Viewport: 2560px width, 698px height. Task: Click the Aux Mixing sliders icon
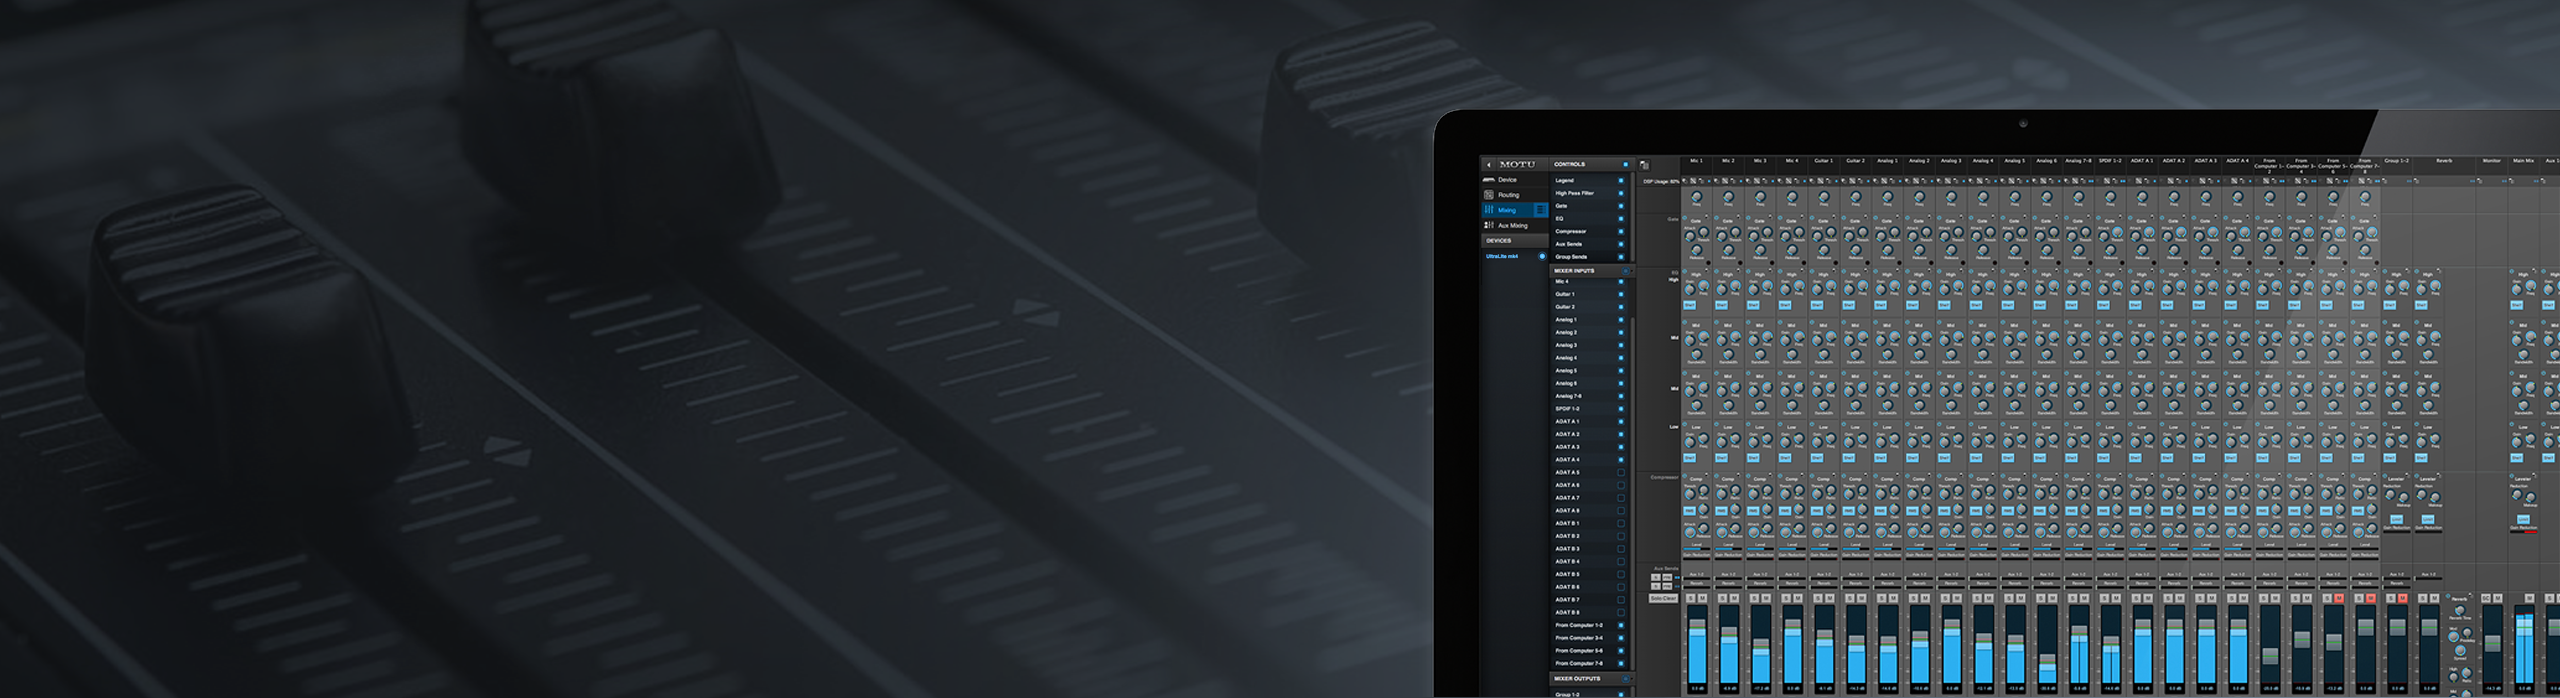pos(1489,226)
